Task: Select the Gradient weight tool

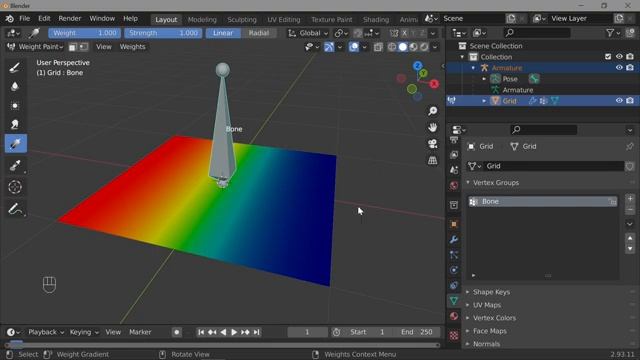Action: 16,144
